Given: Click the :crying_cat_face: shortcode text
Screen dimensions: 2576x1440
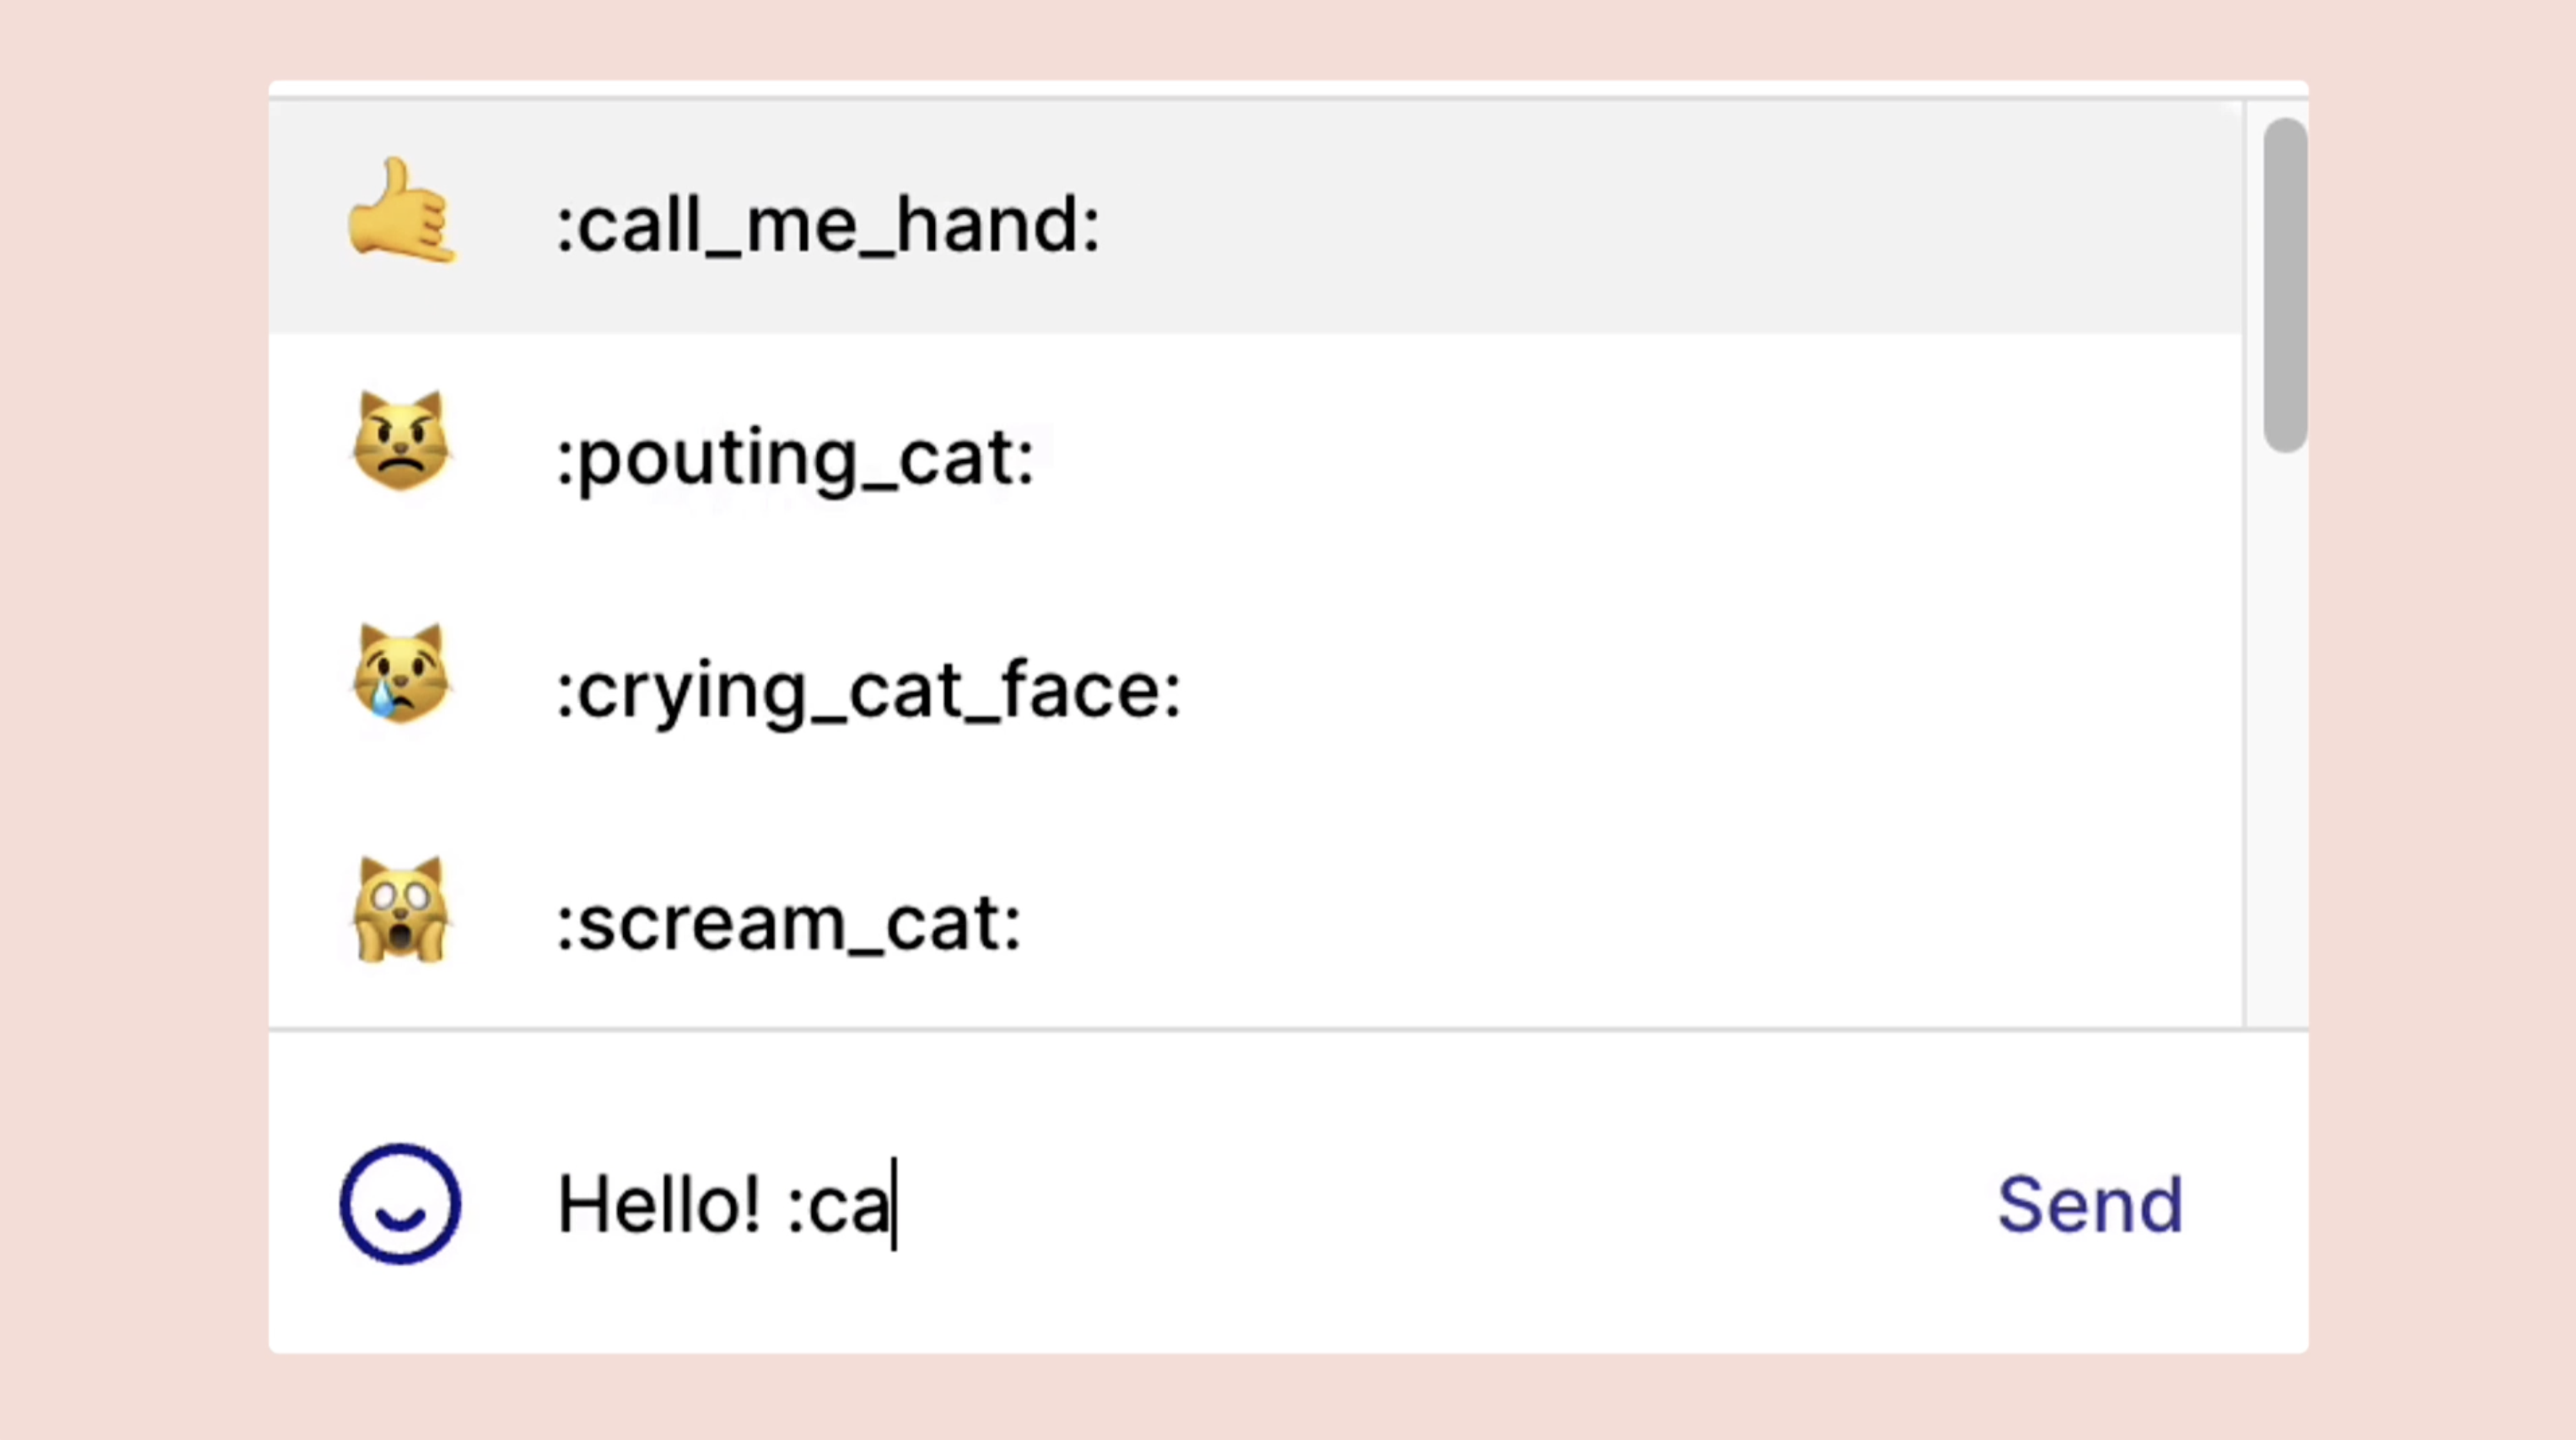Looking at the screenshot, I should coord(868,691).
